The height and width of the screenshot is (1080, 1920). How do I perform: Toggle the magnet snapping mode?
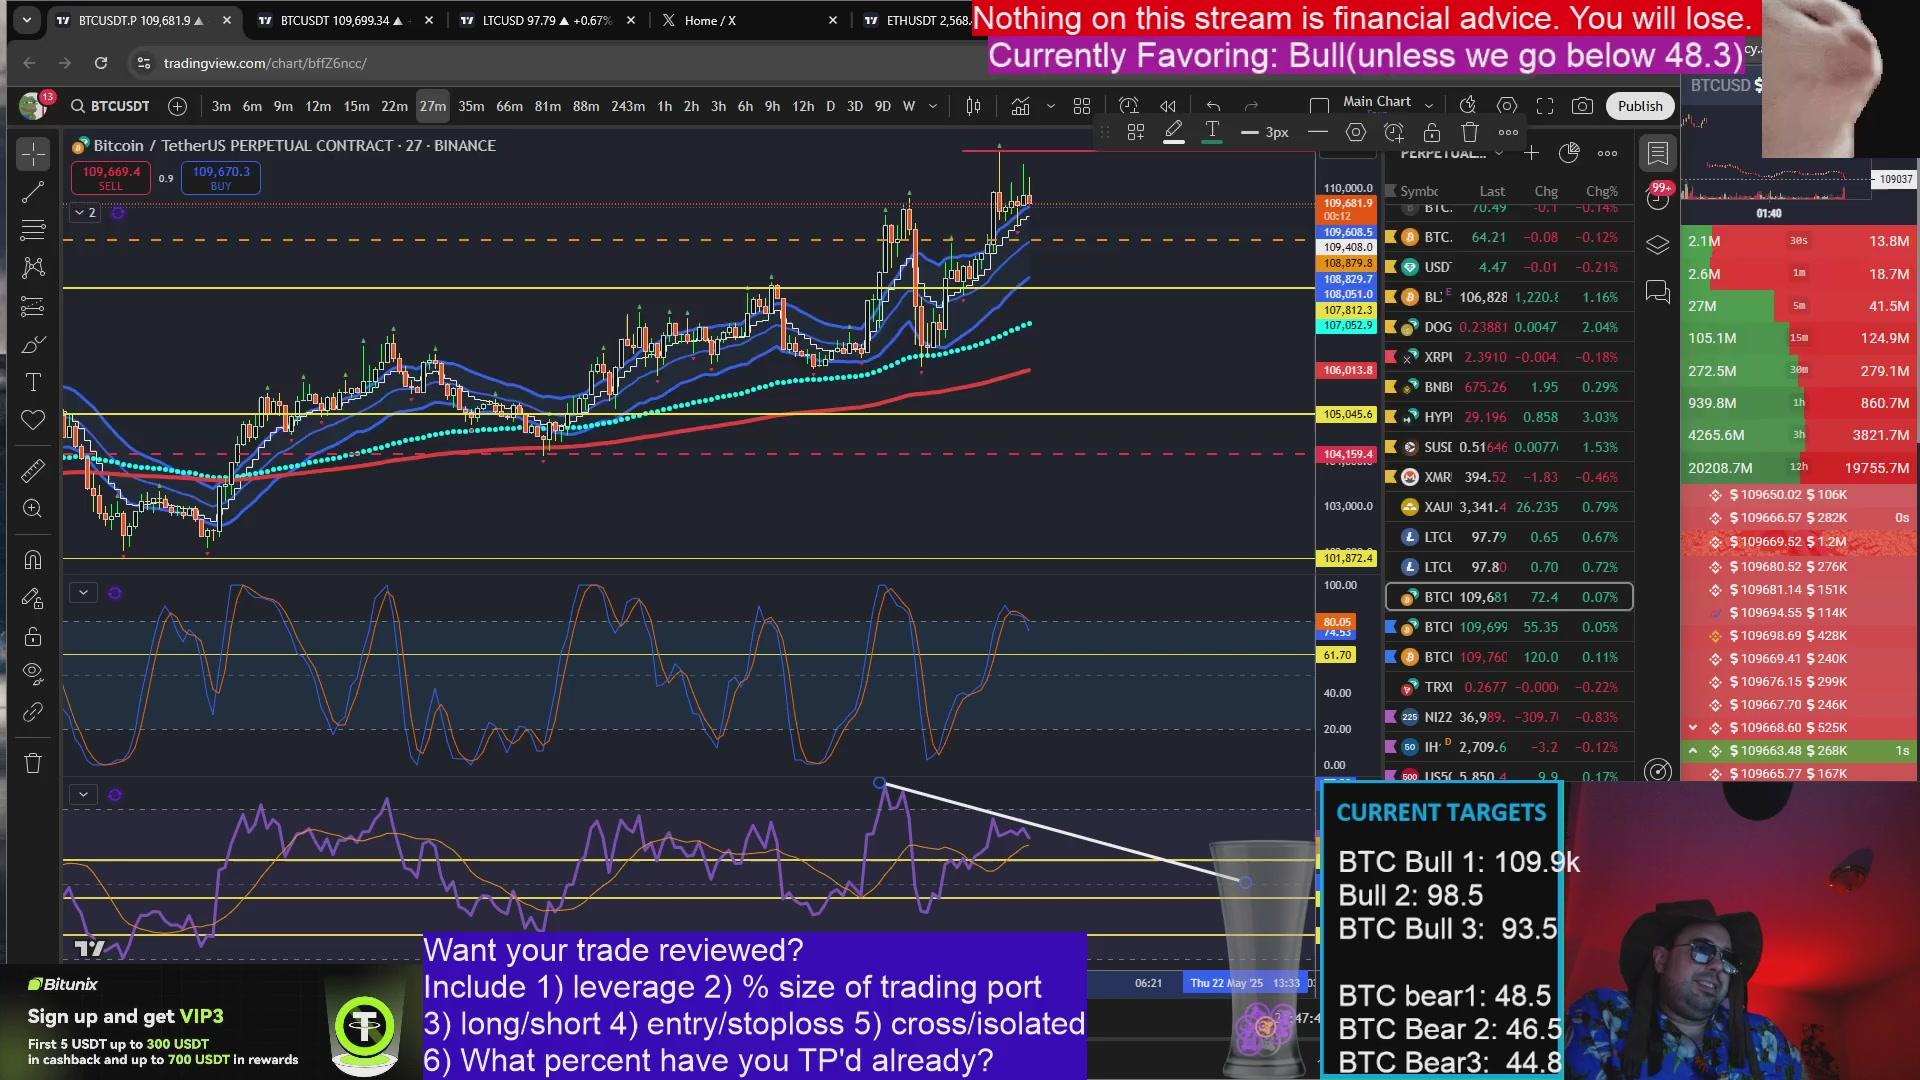33,559
